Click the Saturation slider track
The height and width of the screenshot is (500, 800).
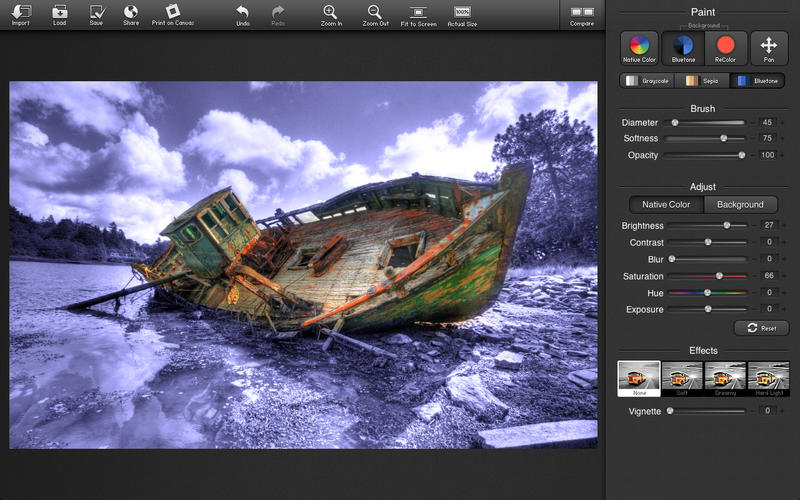[707, 276]
